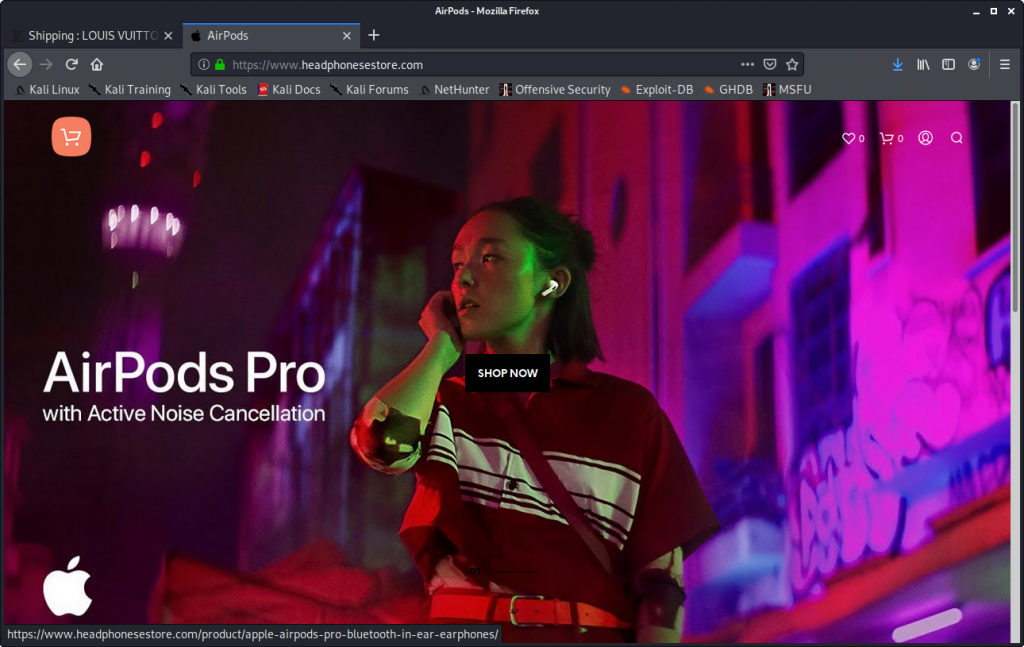Open the Exploit-DB bookmark

click(657, 89)
